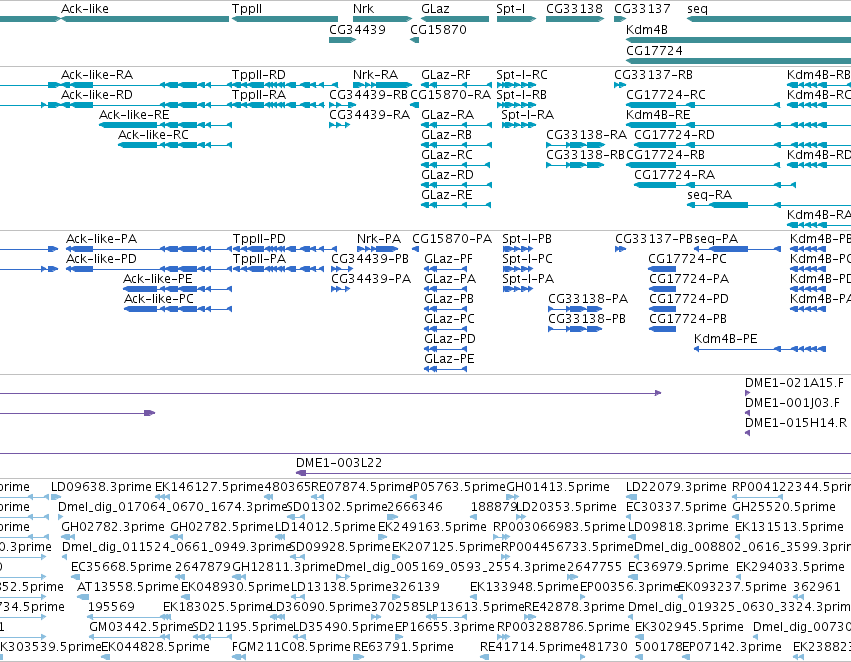This screenshot has width=851, height=662.
Task: Select EST FGM211C08.5prime
Action: point(291,647)
